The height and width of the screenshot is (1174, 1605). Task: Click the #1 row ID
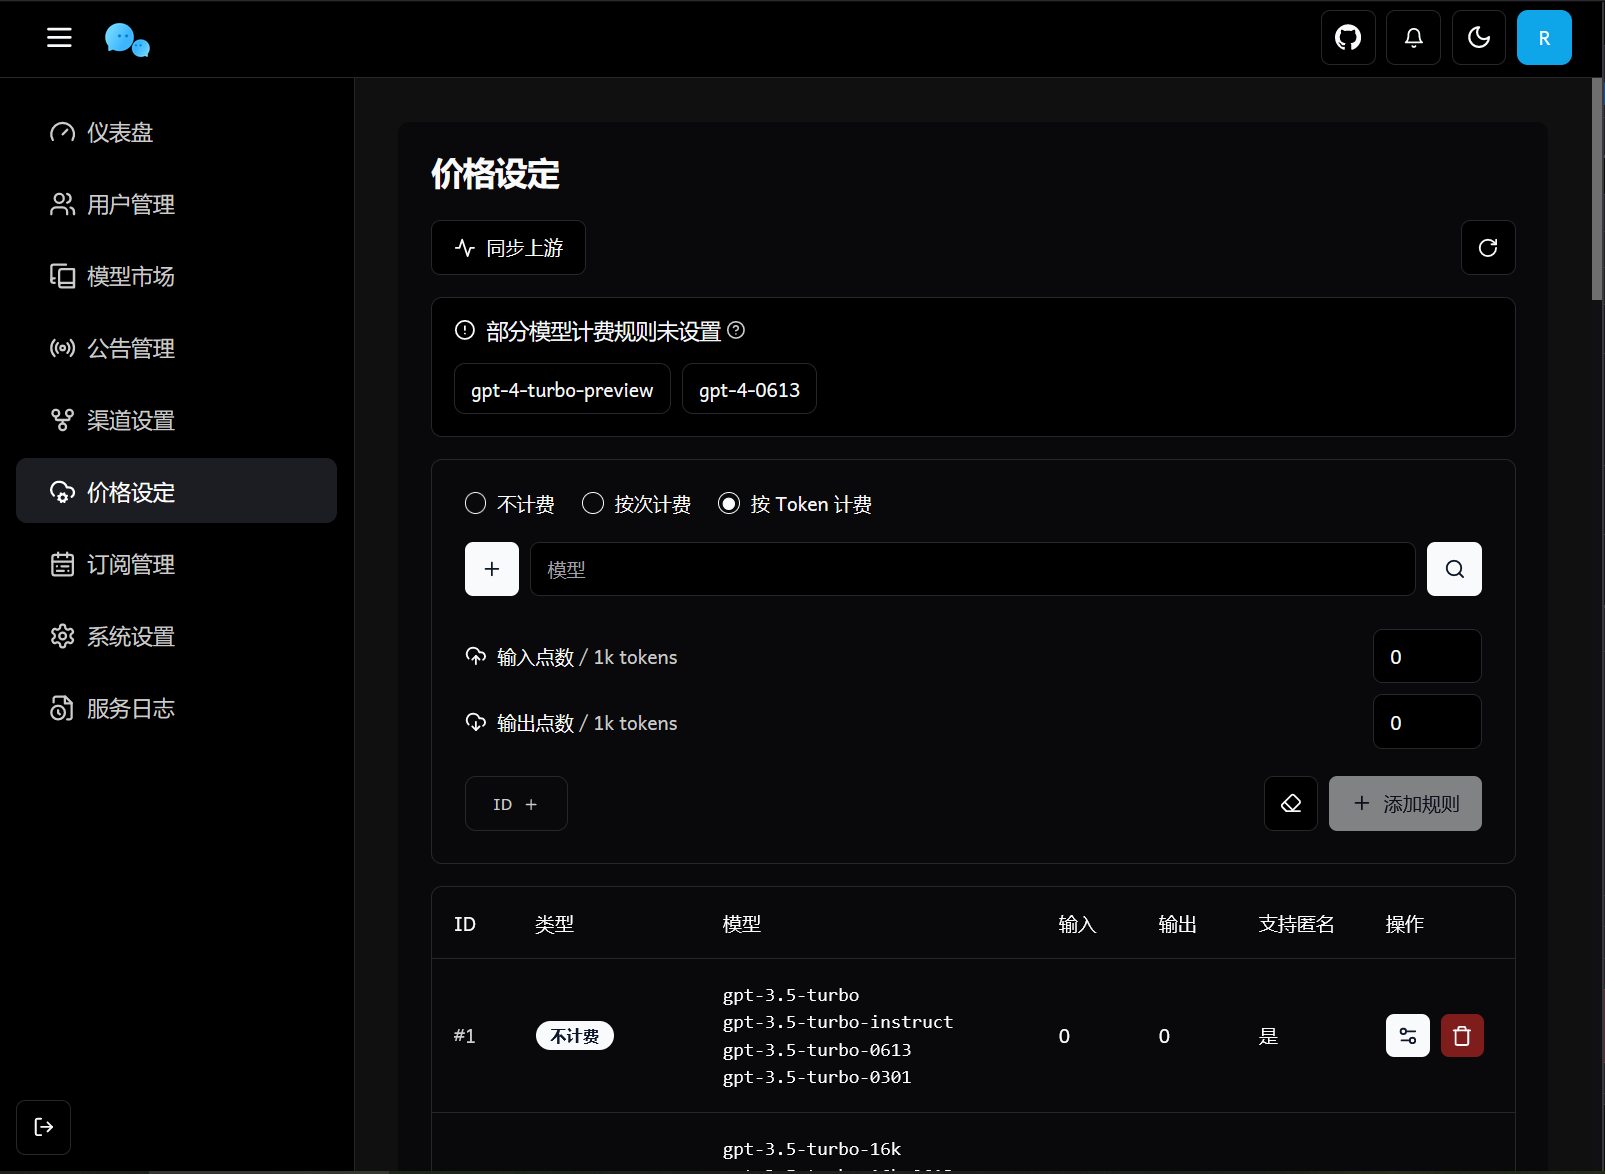[465, 1036]
